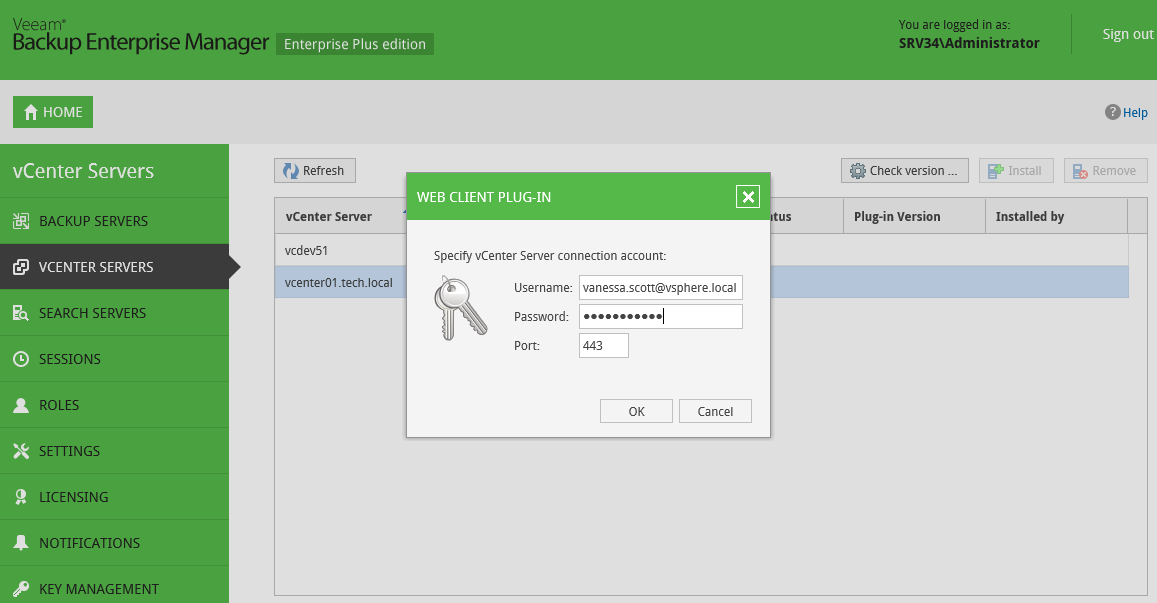Select the vcenter01.tech.local server row
This screenshot has height=603, width=1157.
[702, 282]
